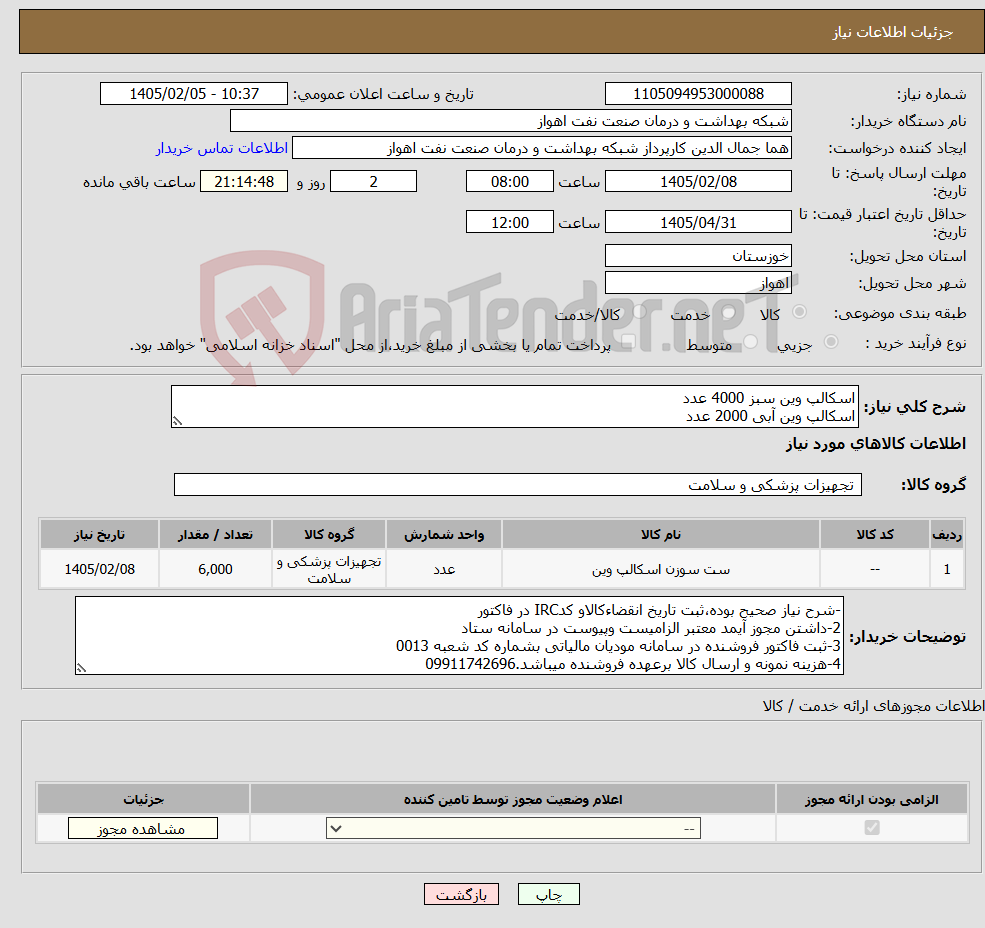Click the جزئیات اطلاعات نیاز page title
This screenshot has width=985, height=928.
(893, 32)
